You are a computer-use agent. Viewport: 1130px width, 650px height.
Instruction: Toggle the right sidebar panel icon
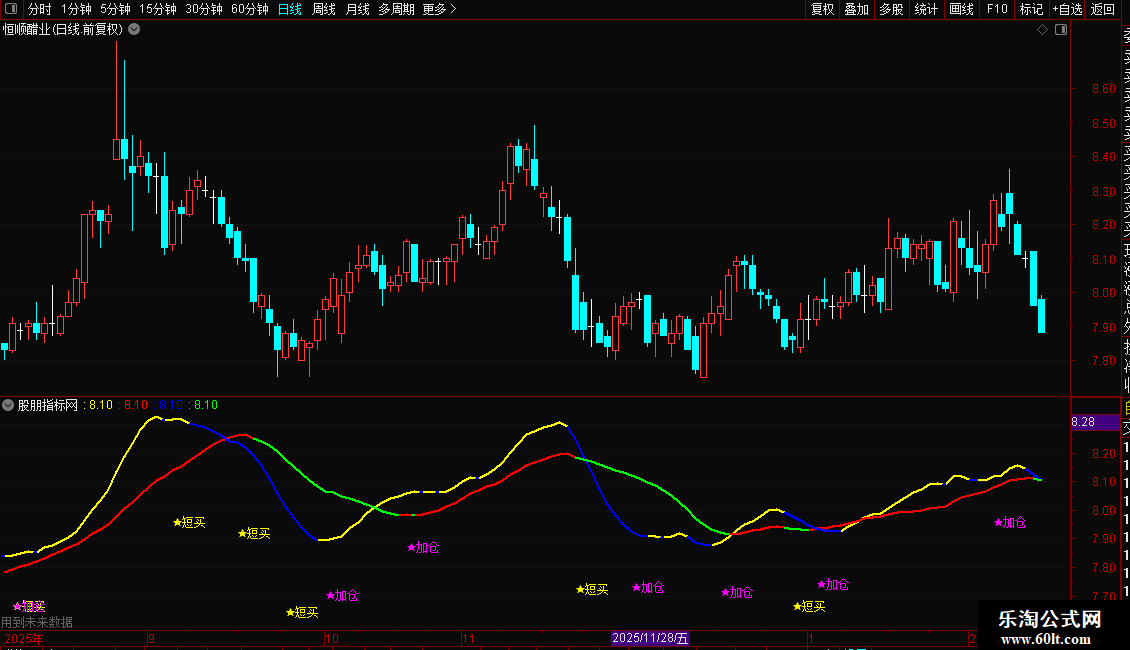(x=1061, y=30)
